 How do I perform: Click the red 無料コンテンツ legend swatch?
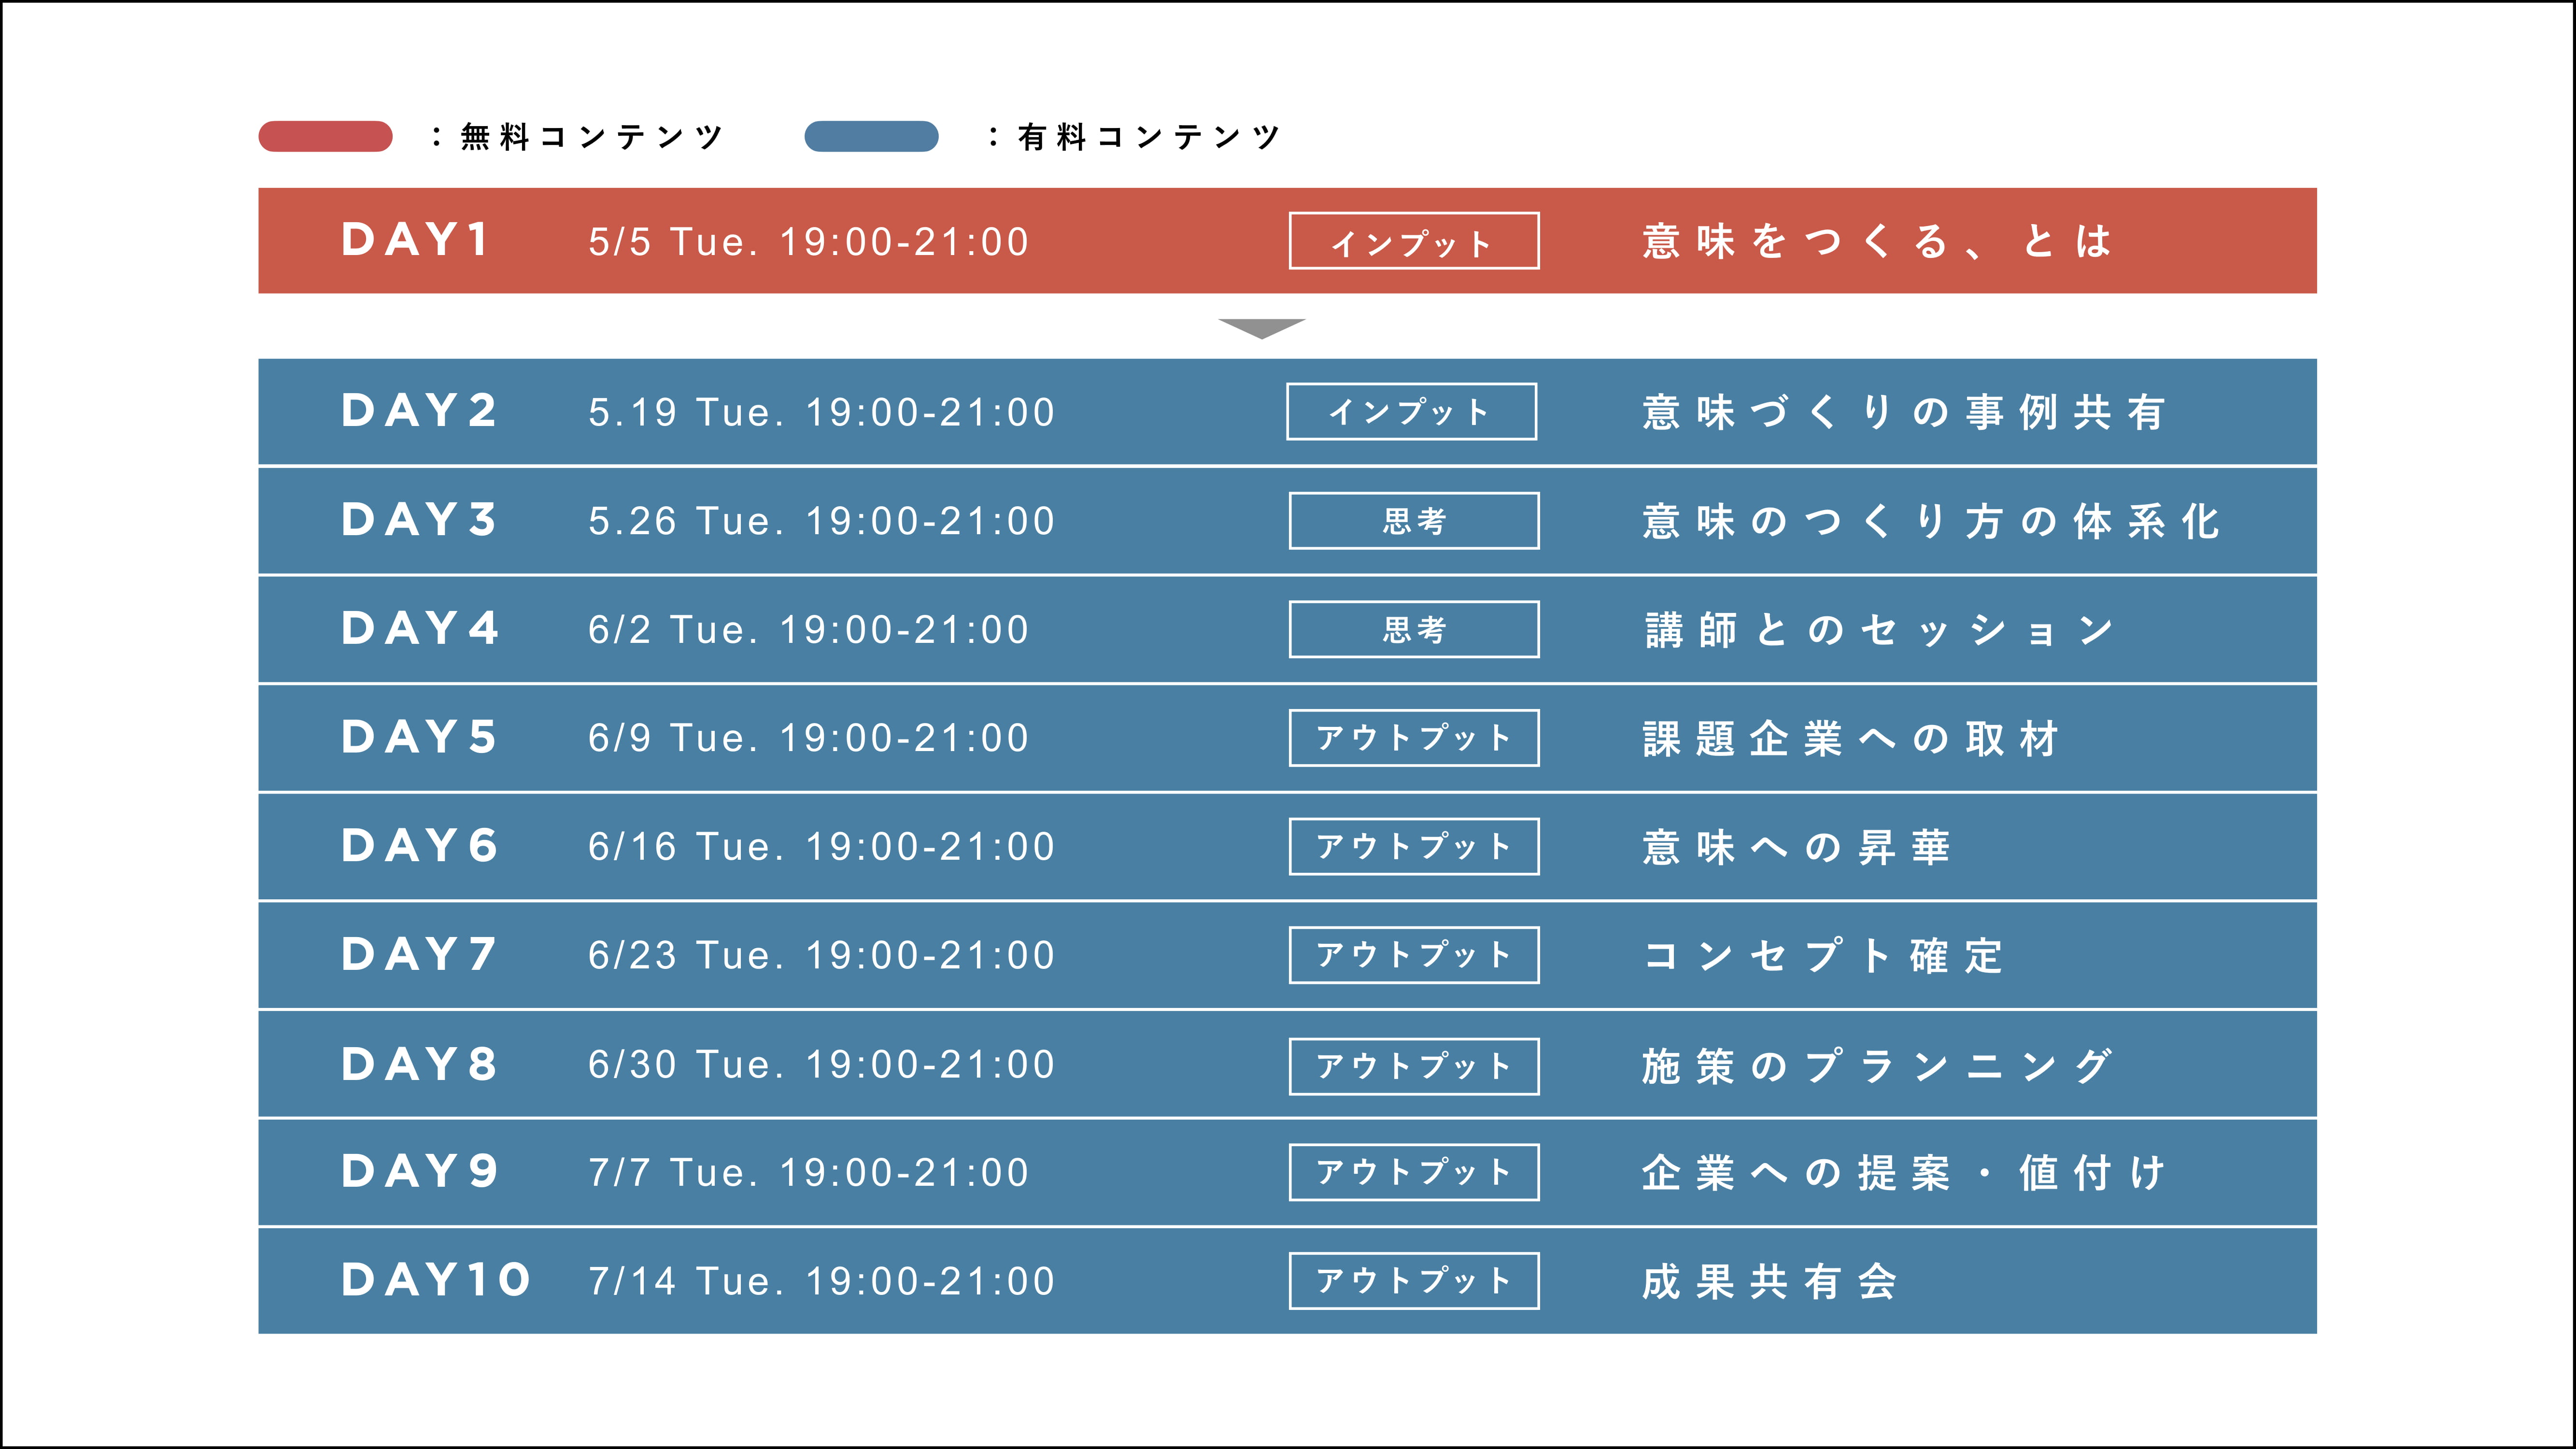tap(325, 136)
